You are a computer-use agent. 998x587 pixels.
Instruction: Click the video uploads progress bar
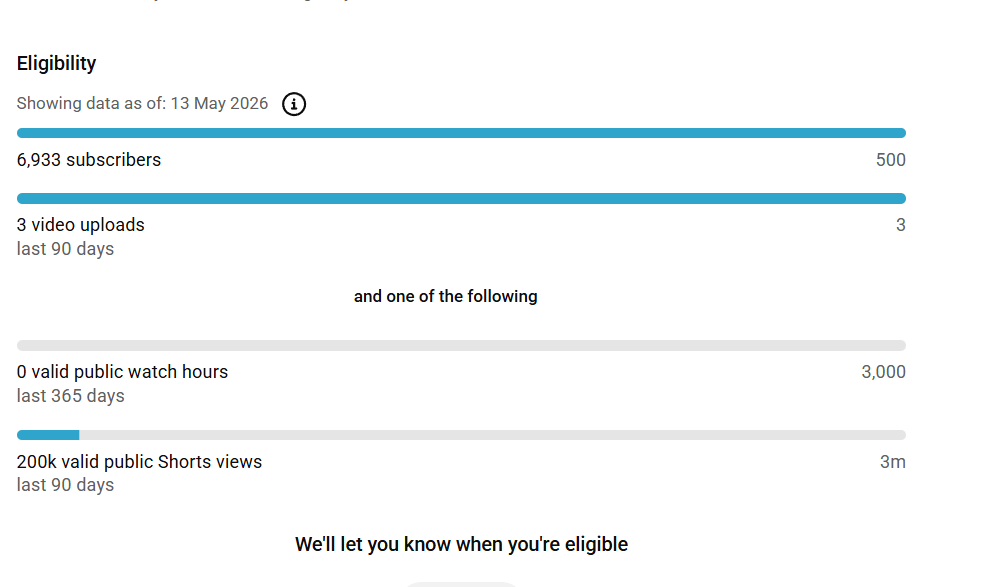tap(461, 199)
